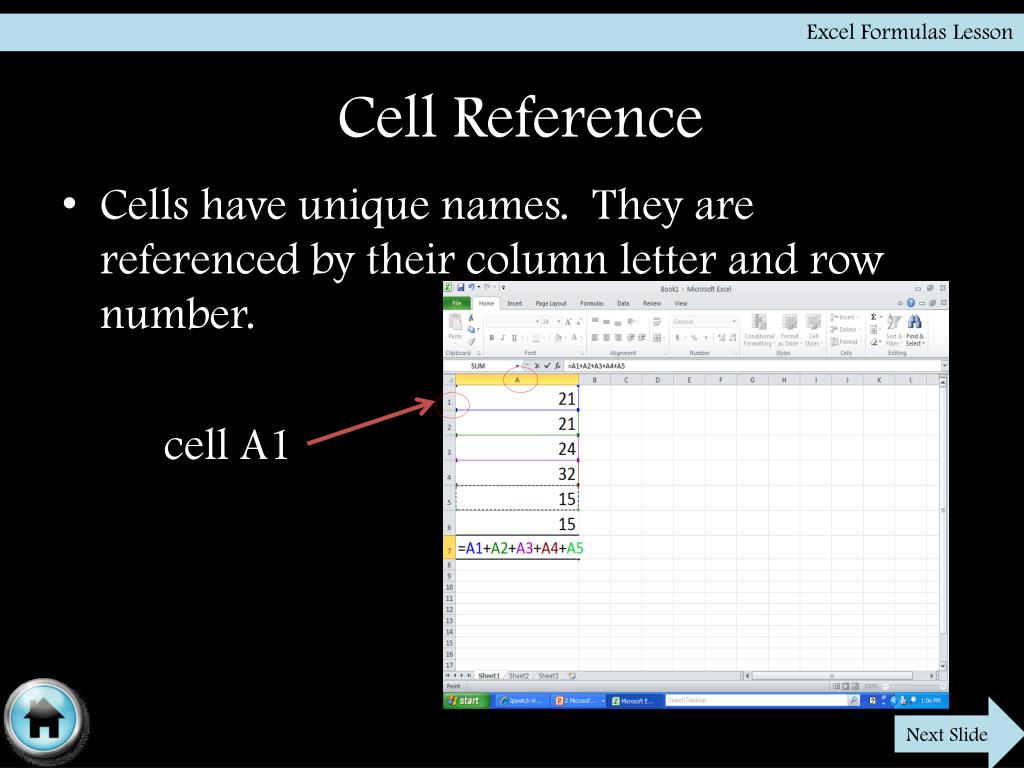This screenshot has width=1024, height=768.
Task: Open the Cell Styles gallery
Action: point(813,330)
